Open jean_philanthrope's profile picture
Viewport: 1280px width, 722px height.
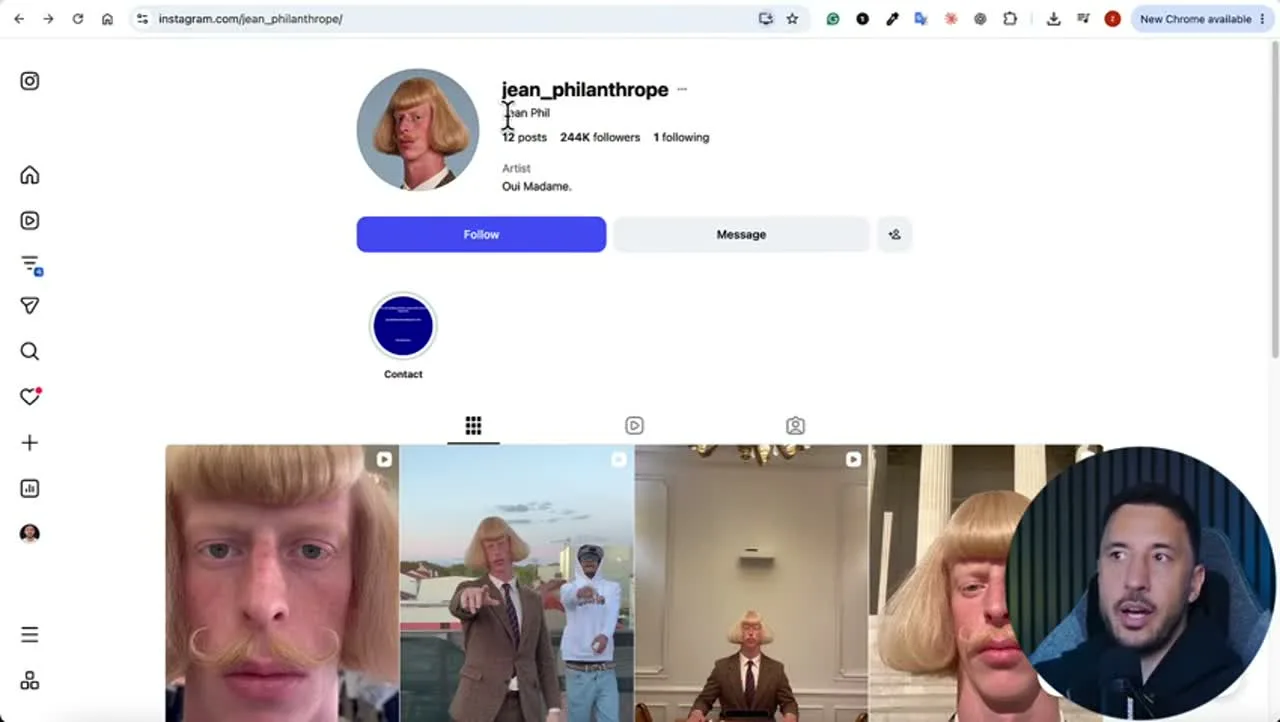417,129
